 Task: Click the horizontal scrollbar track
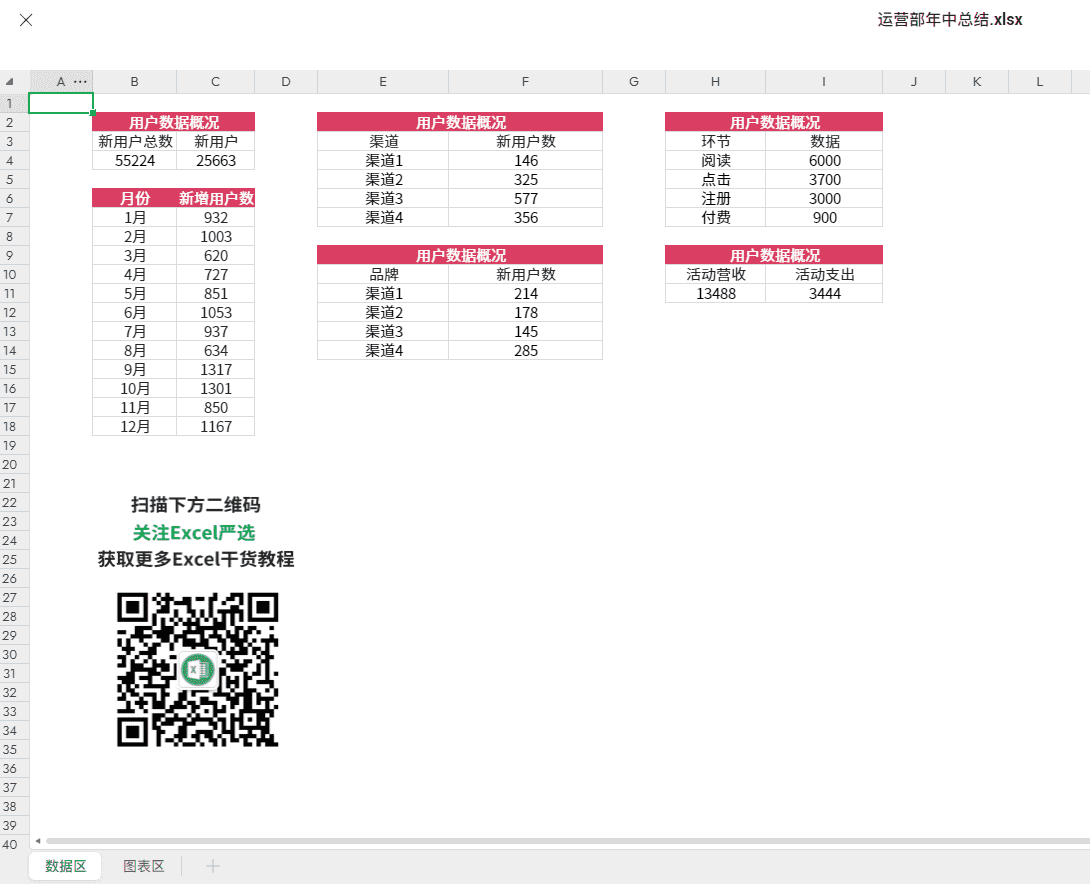pos(567,841)
